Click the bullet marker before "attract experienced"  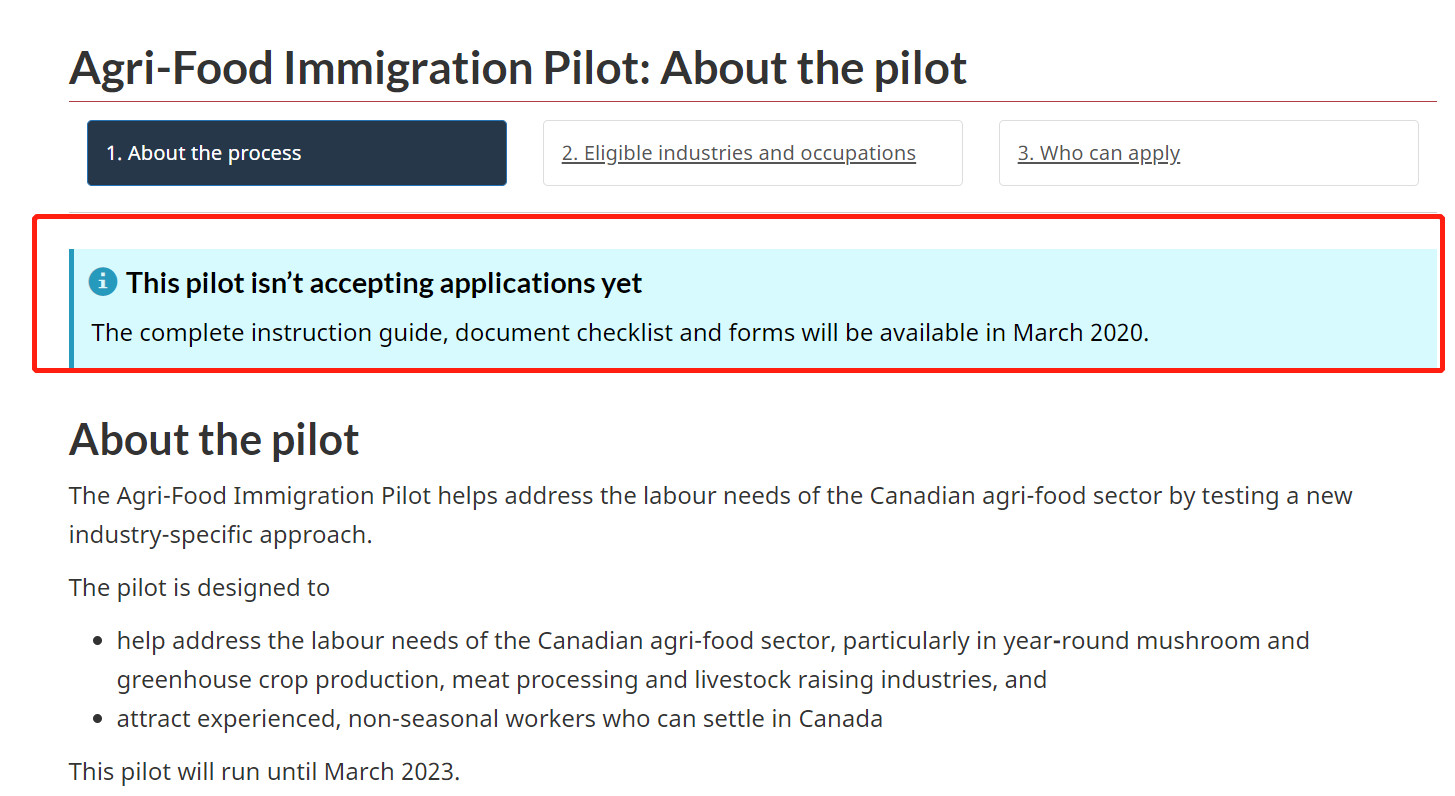tap(98, 720)
